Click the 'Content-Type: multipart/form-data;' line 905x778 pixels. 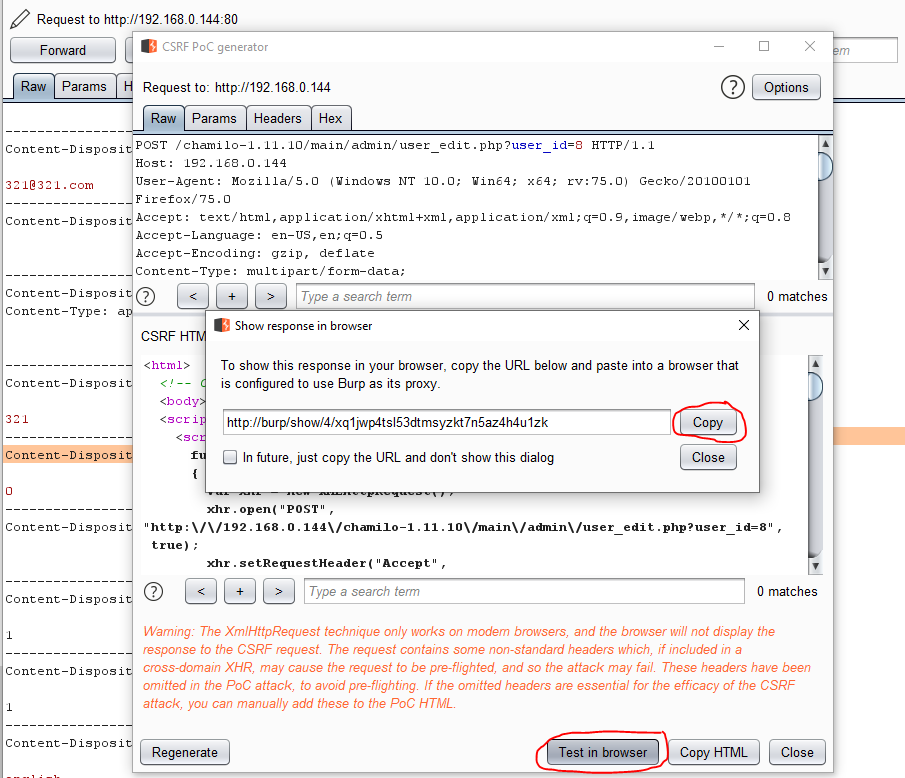[270, 271]
